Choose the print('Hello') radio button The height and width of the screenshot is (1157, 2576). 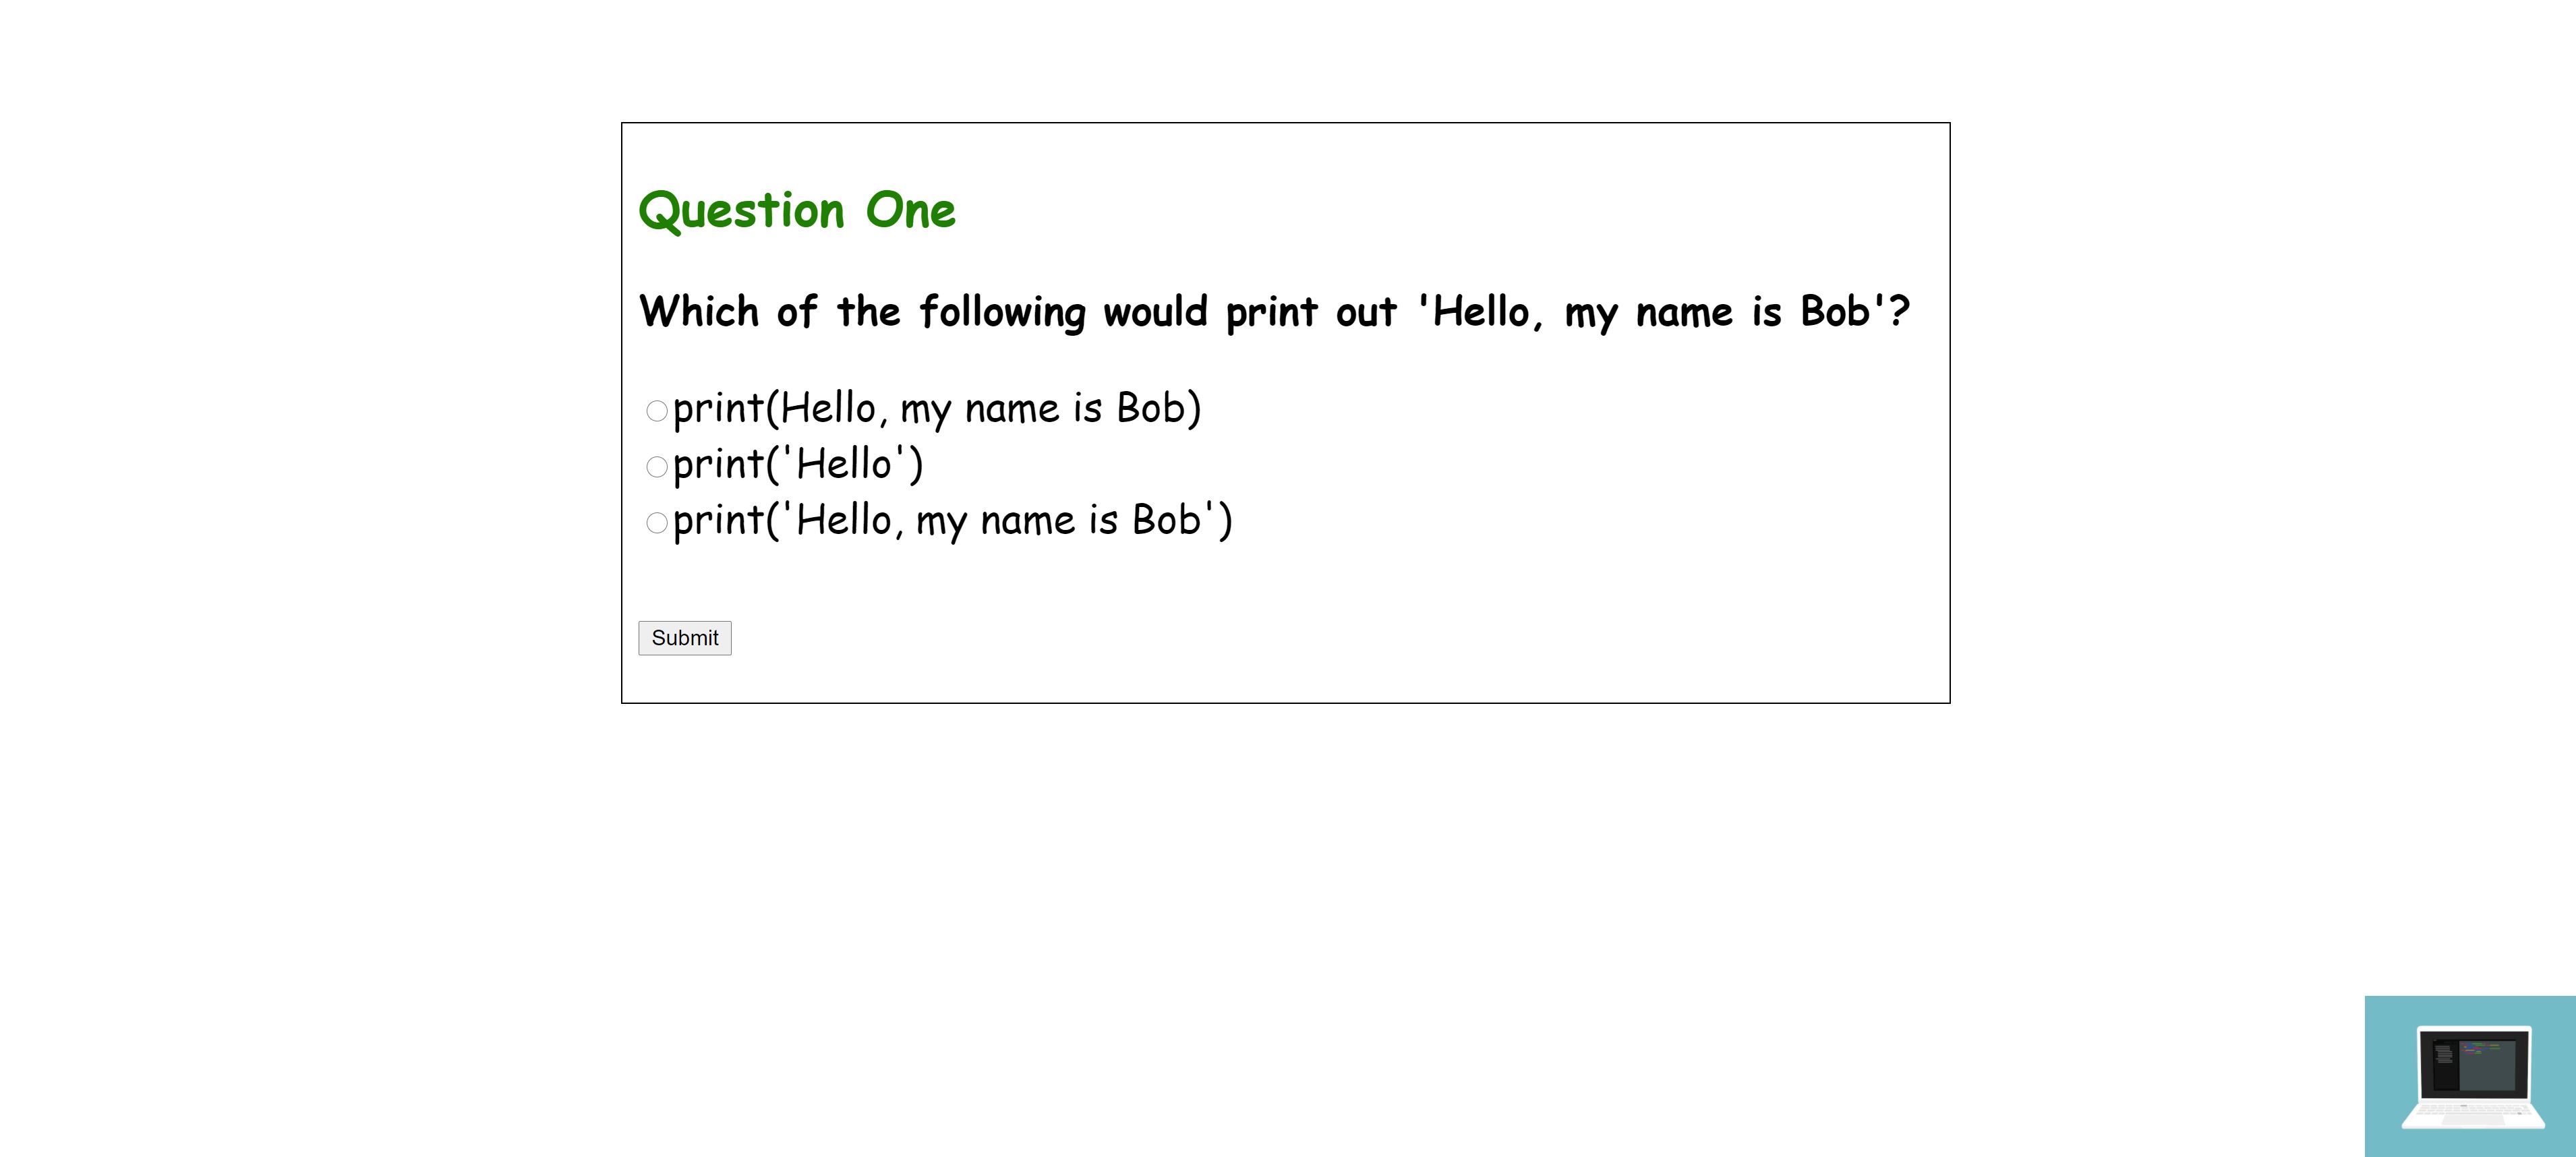point(656,467)
